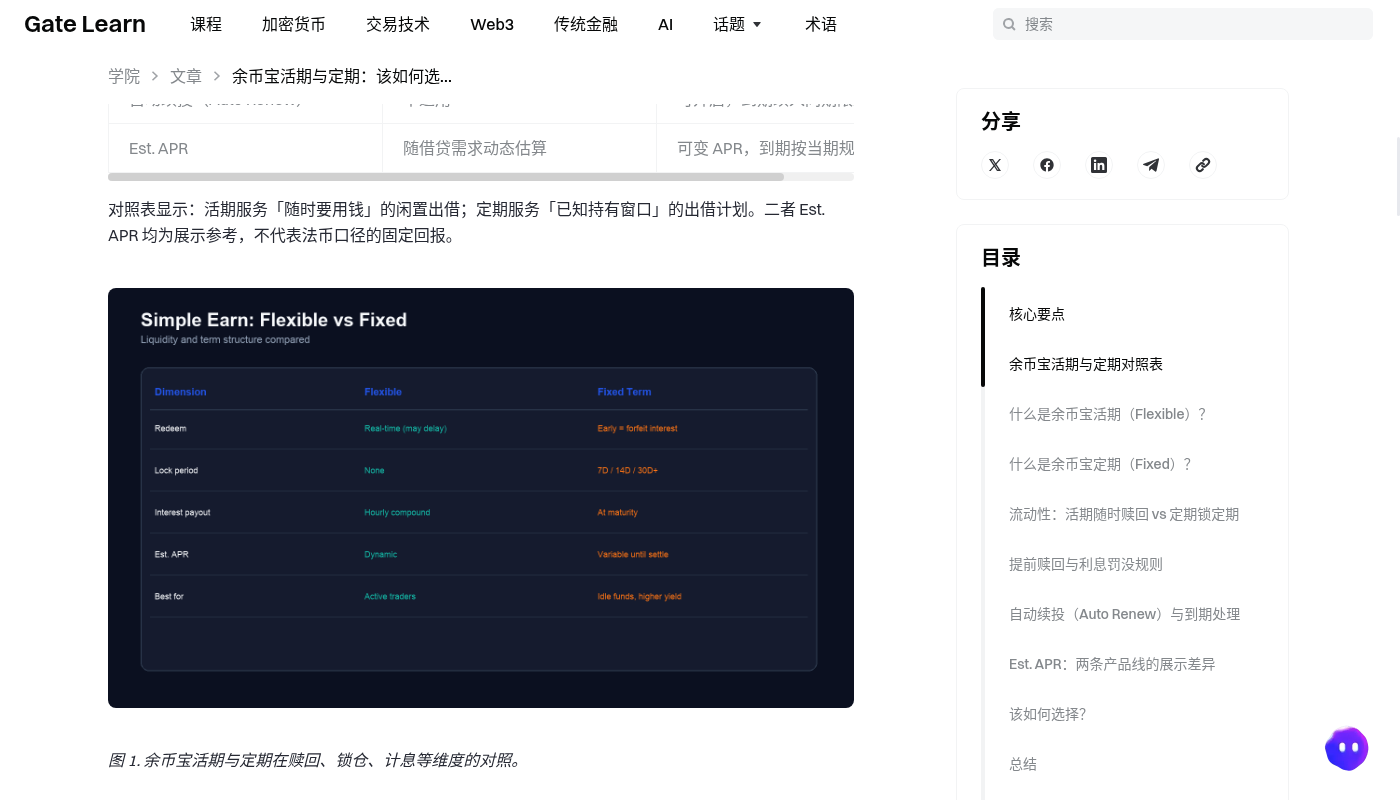The height and width of the screenshot is (800, 1400).
Task: Jump to 提前赎回与利息罚没规则 section
Action: [x=1086, y=564]
